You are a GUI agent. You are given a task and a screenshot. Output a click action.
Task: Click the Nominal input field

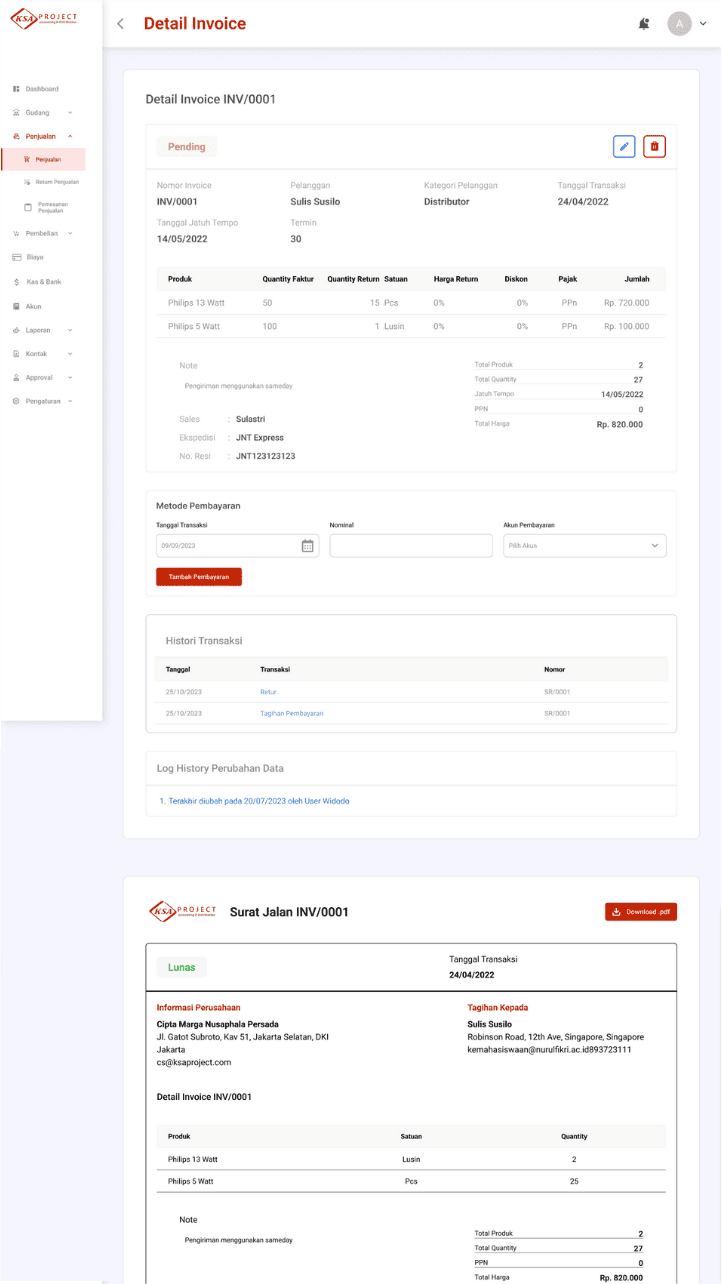pos(411,546)
